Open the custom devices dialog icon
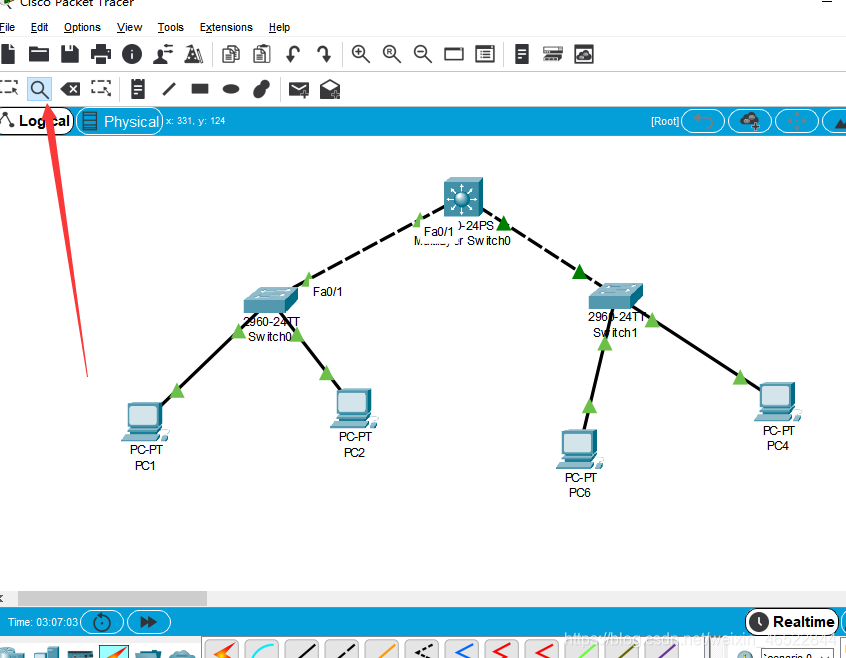This screenshot has height=658, width=846. pyautogui.click(x=485, y=54)
